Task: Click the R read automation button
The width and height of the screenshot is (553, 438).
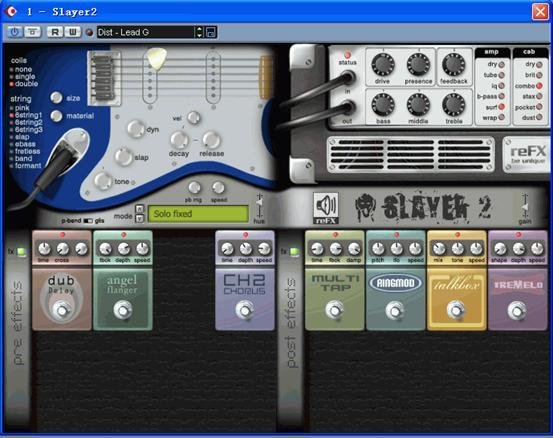Action: pos(55,32)
